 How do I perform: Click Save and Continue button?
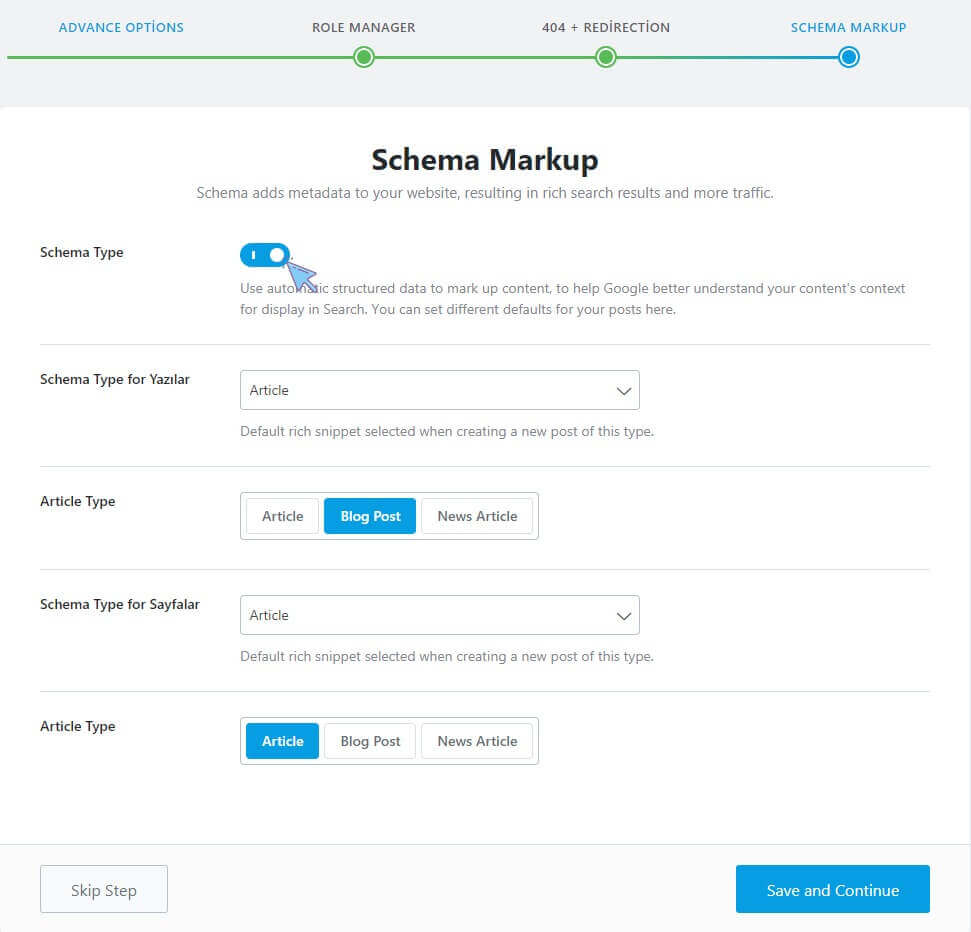coord(833,889)
